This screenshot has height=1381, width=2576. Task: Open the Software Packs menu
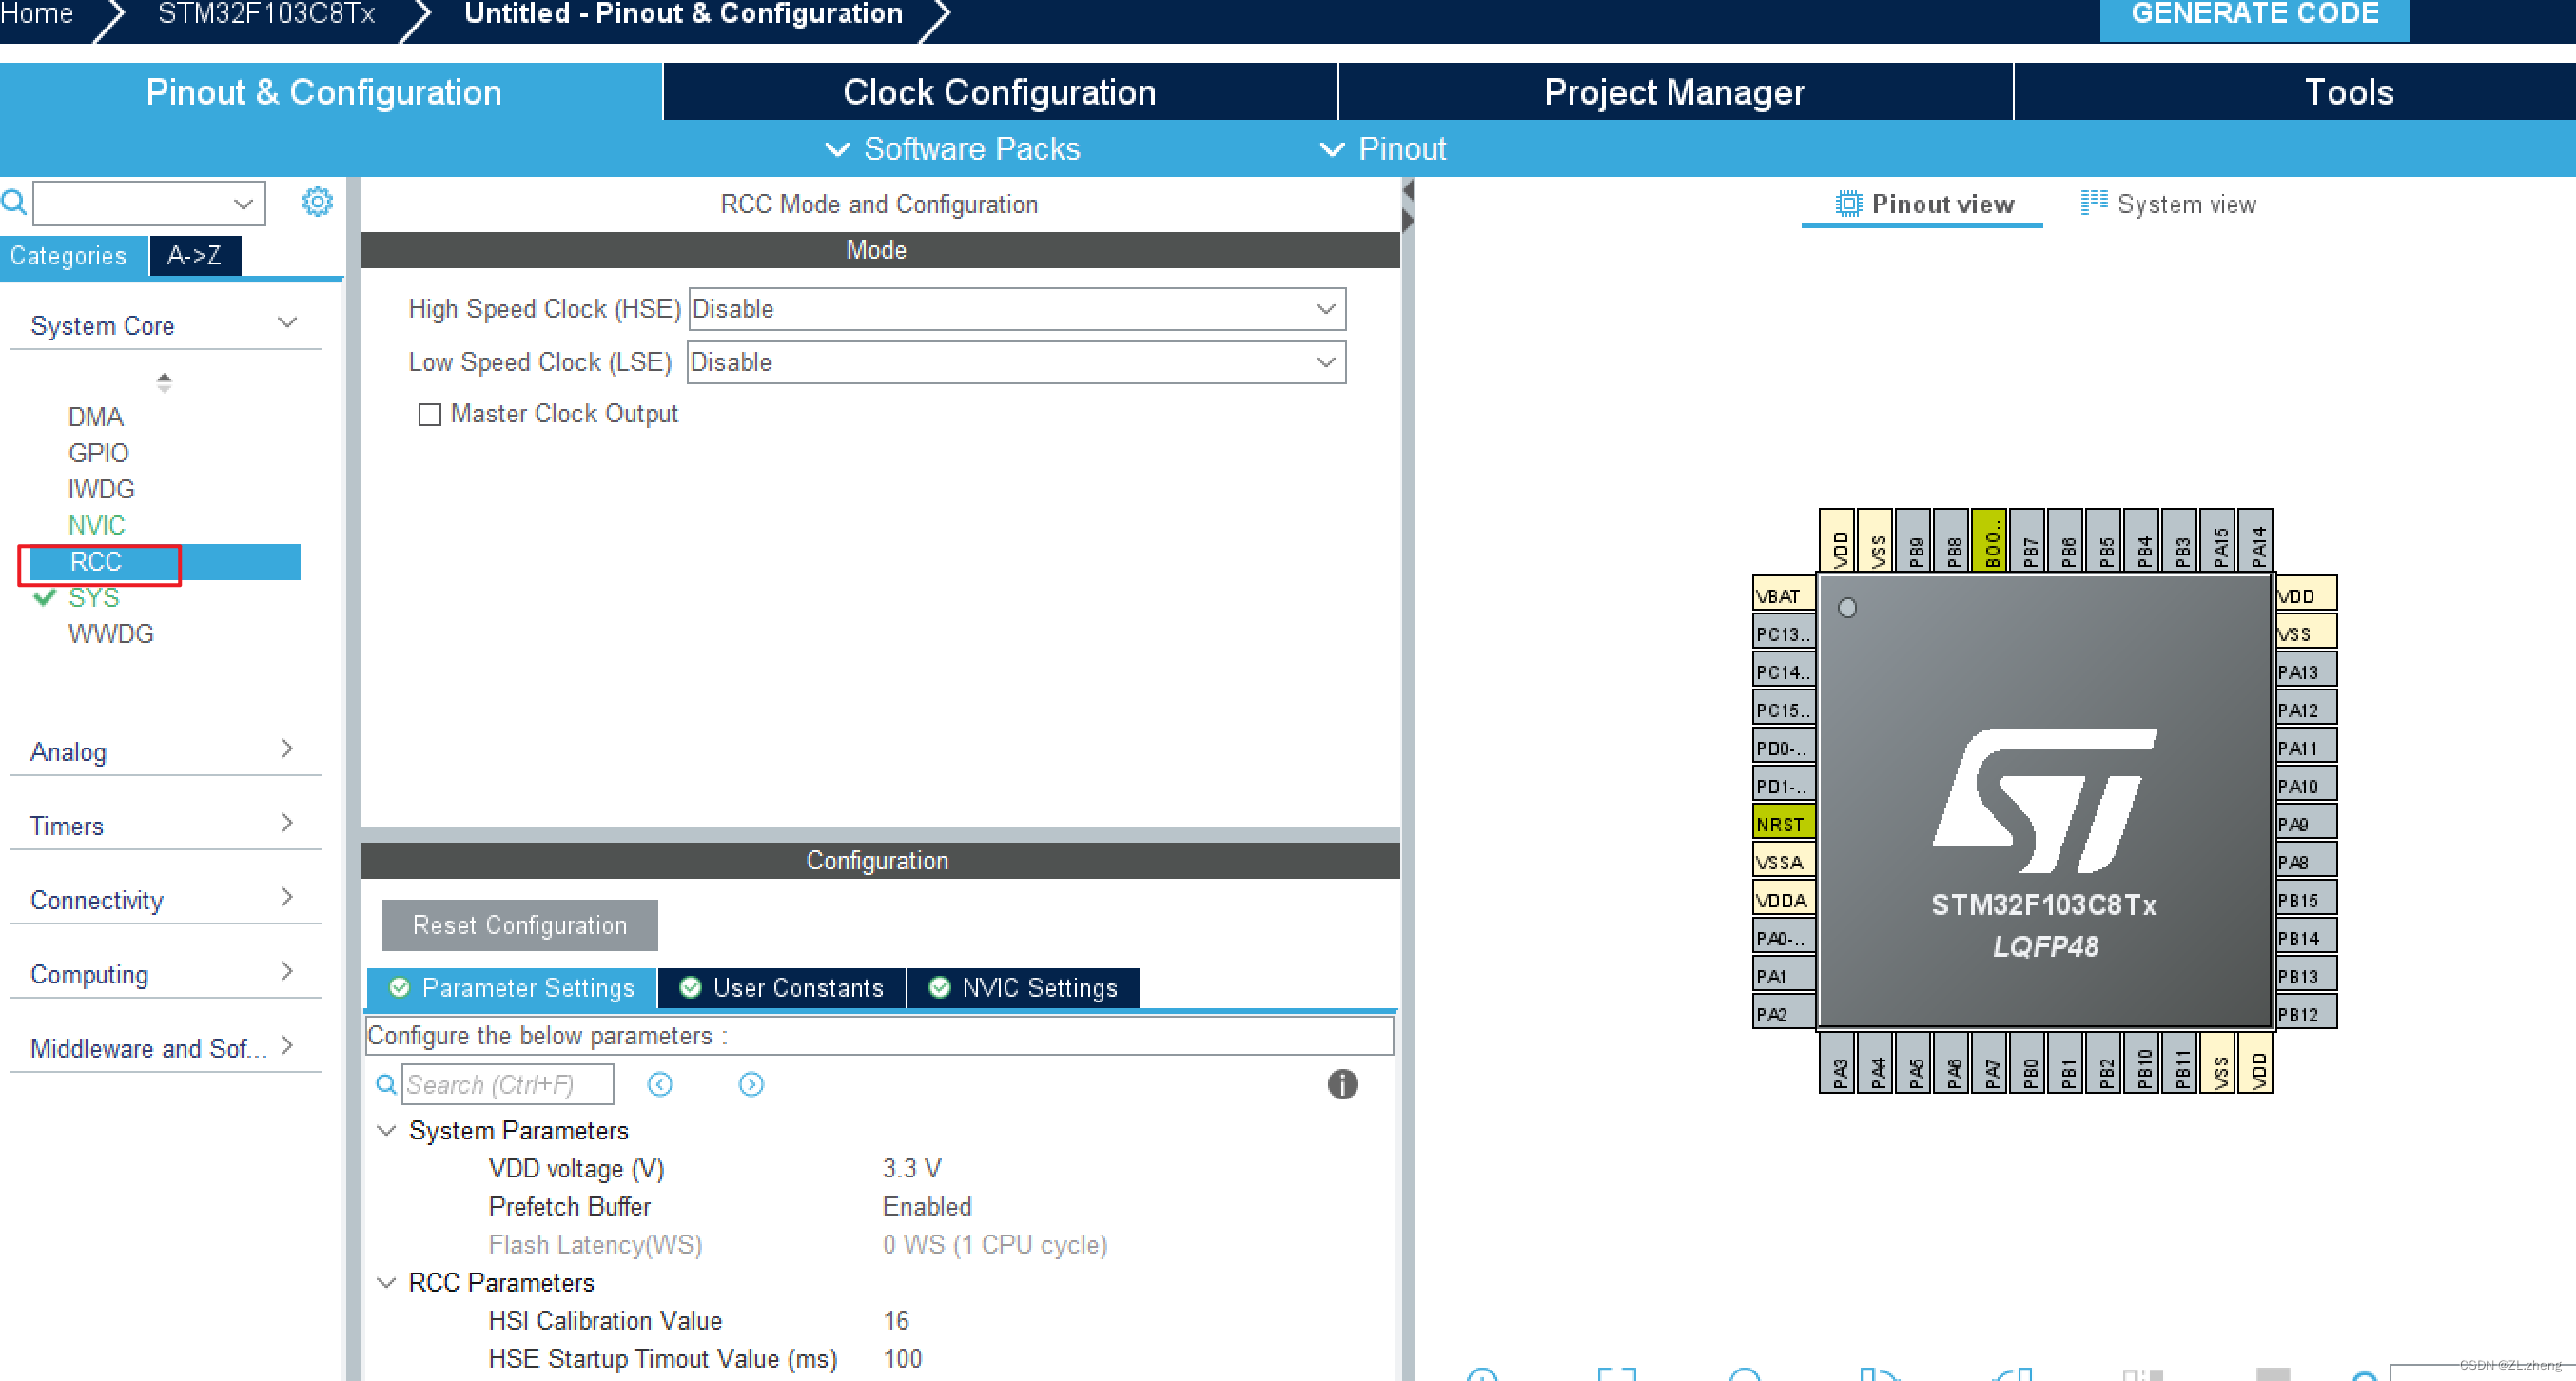point(952,149)
